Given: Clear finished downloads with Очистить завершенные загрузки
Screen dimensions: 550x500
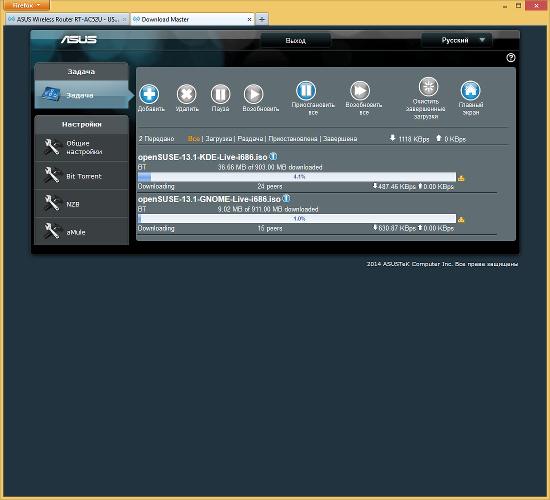Looking at the screenshot, I should [x=428, y=86].
